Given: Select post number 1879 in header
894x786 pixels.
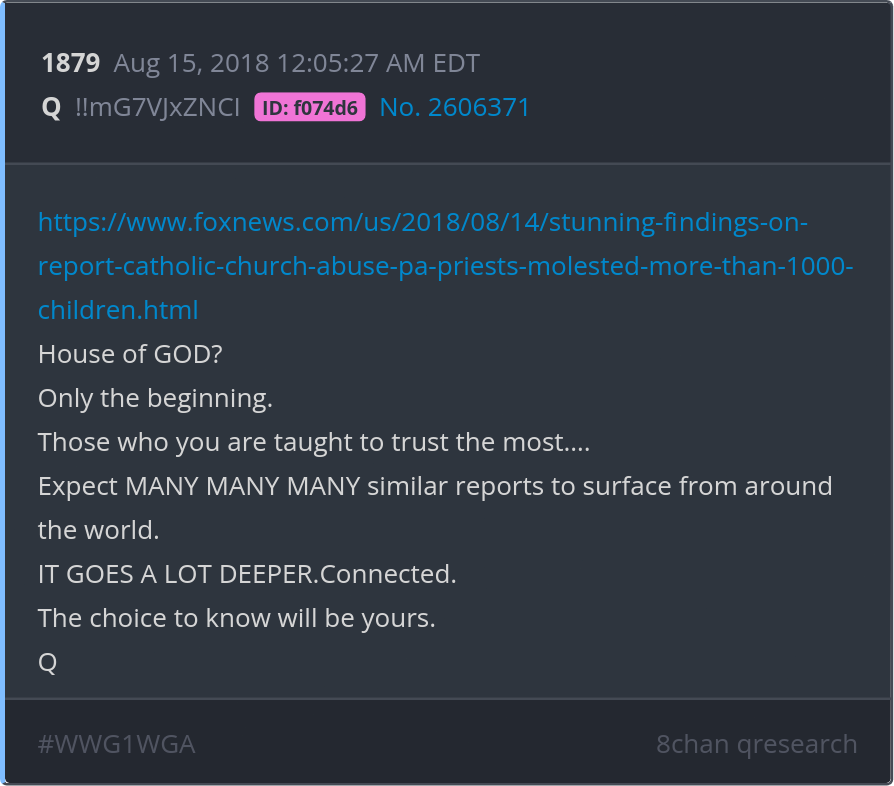Looking at the screenshot, I should point(70,64).
